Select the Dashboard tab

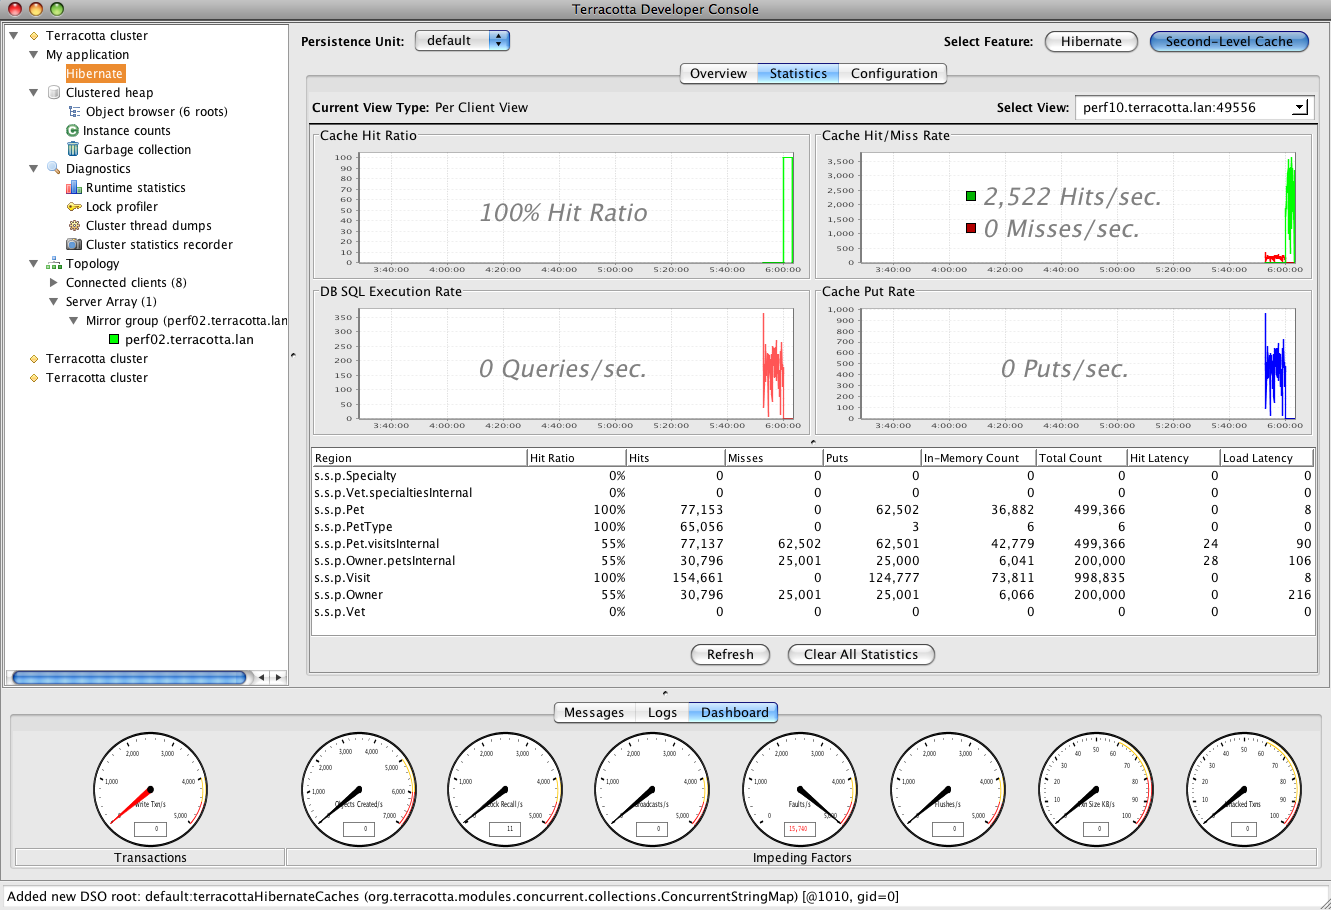(x=734, y=712)
